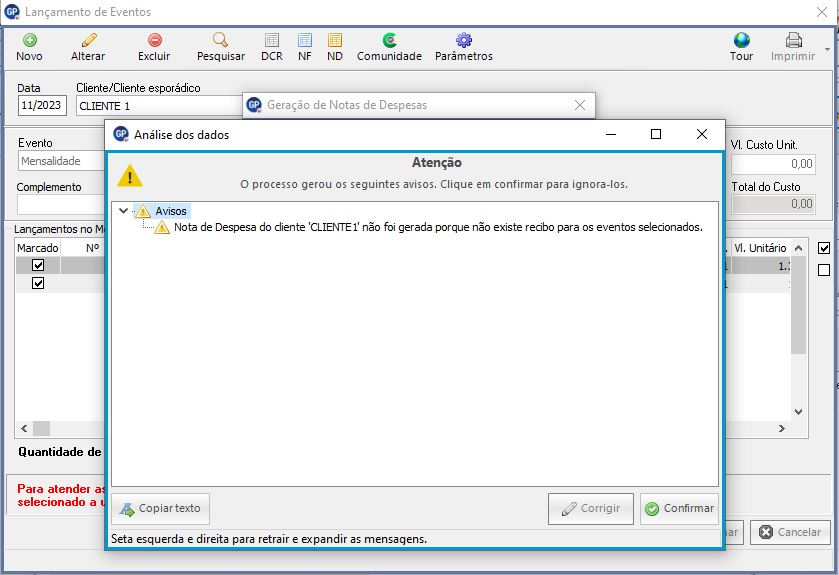Click the Data input field

pyautogui.click(x=42, y=106)
